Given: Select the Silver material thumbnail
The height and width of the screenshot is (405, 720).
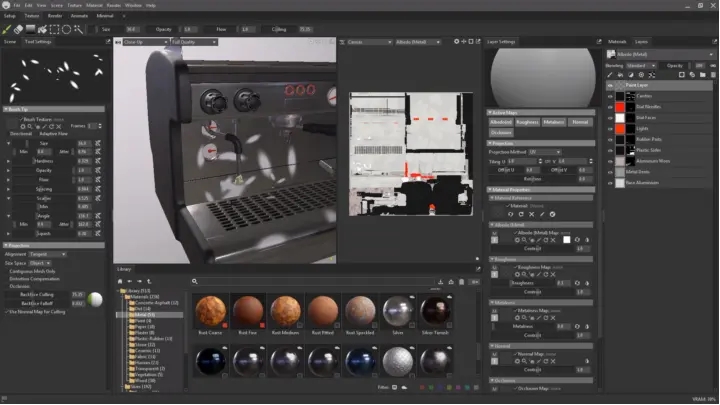Looking at the screenshot, I should [398, 311].
